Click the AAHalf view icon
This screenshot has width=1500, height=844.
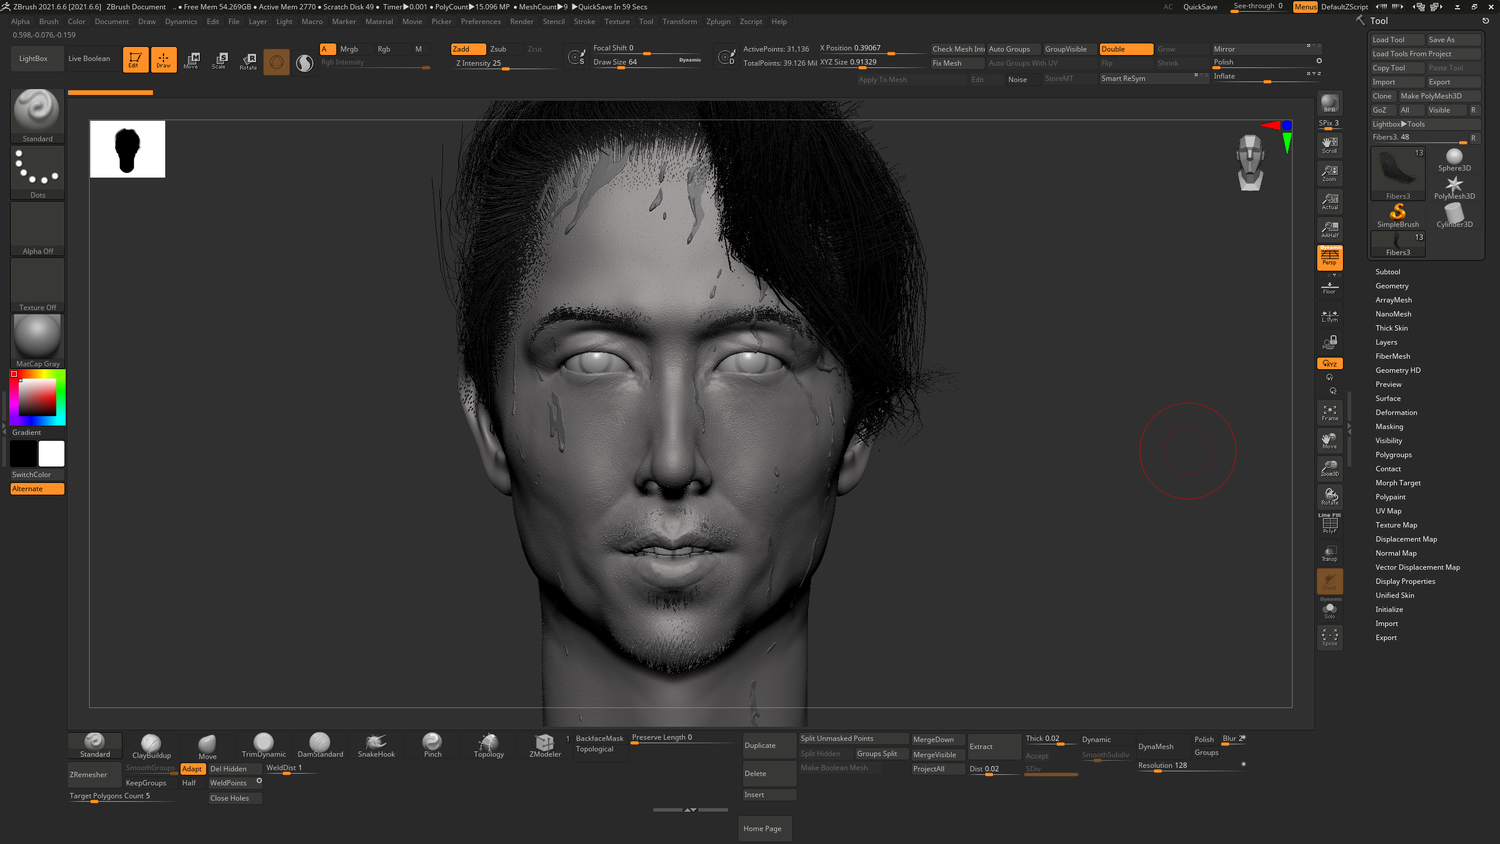1330,230
